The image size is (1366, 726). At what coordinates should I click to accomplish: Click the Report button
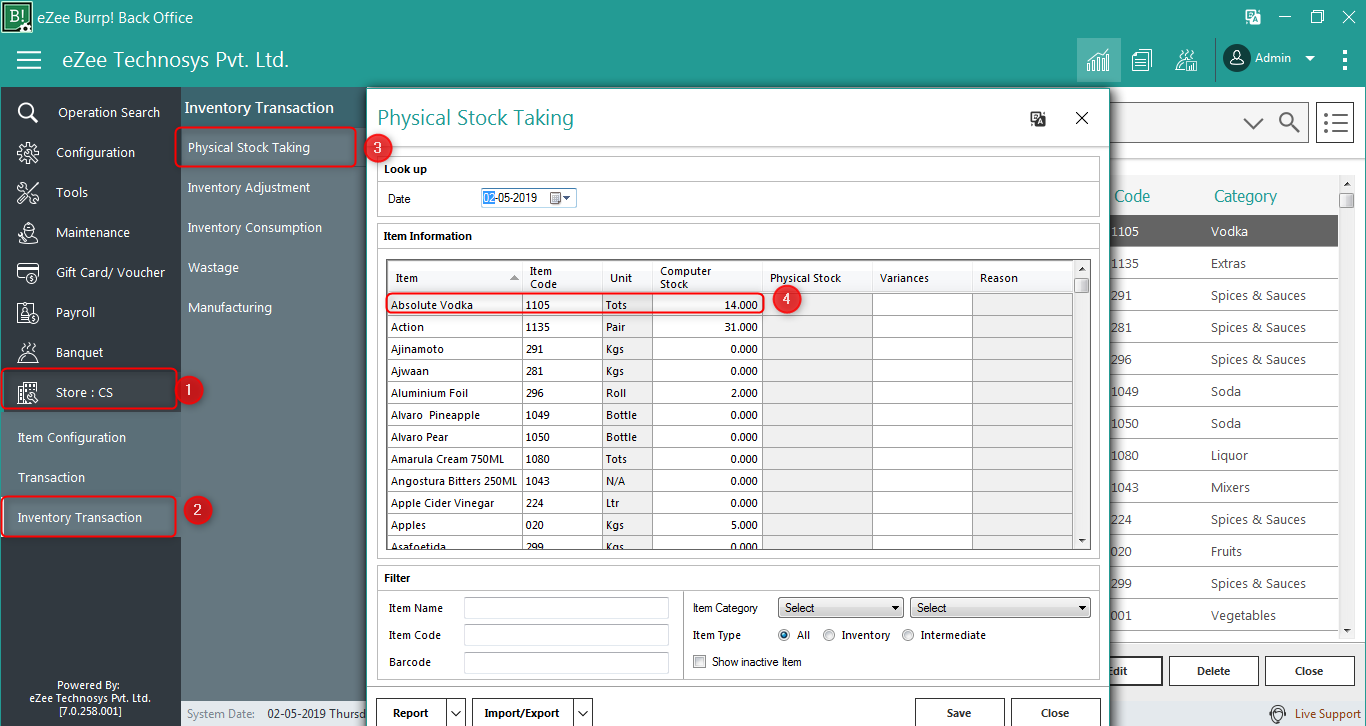coord(411,713)
